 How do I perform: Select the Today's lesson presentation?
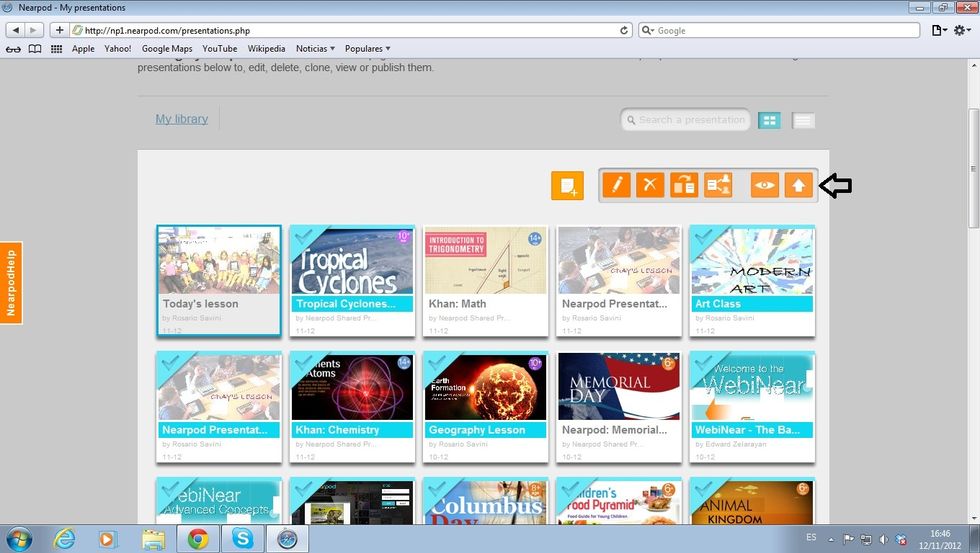[x=219, y=281]
